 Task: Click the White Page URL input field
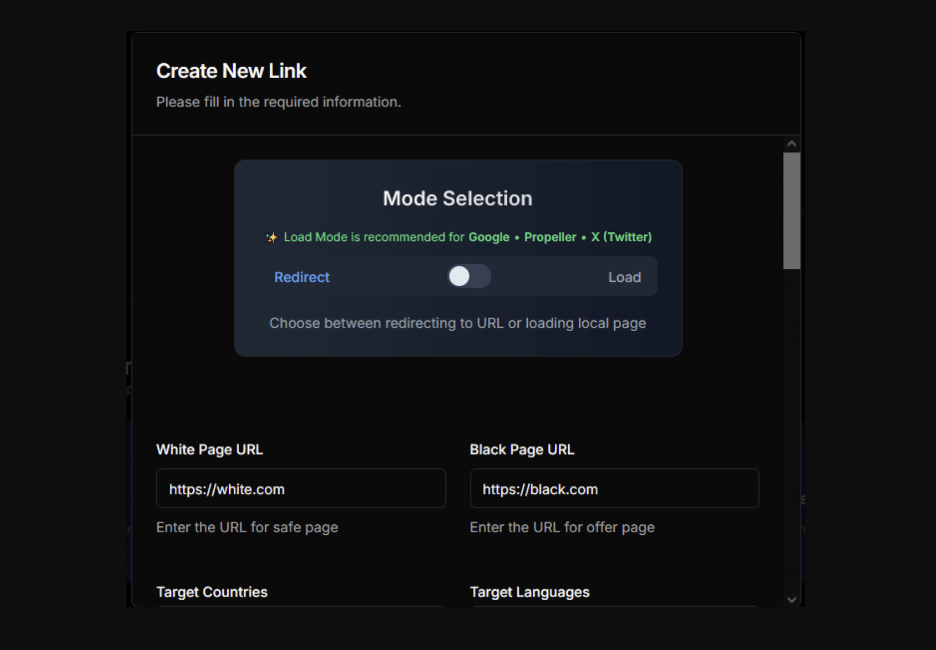(x=300, y=489)
